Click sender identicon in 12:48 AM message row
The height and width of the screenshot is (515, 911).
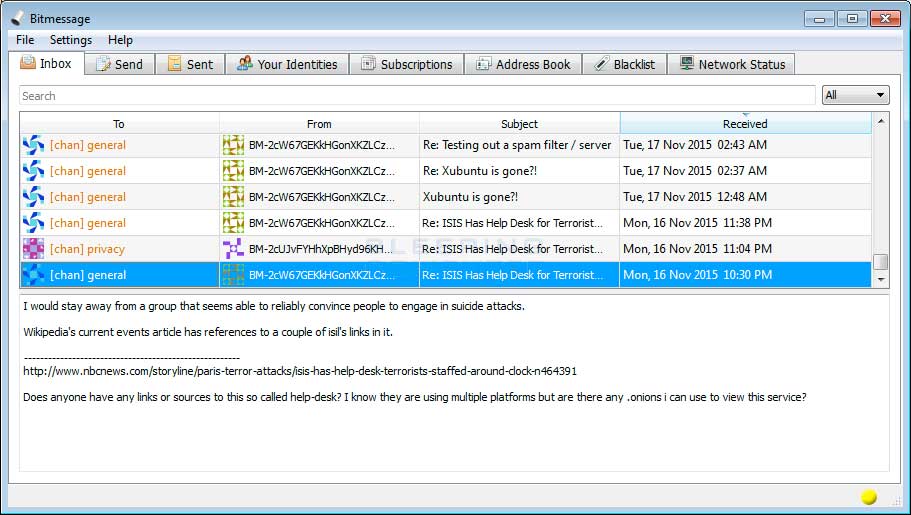233,196
